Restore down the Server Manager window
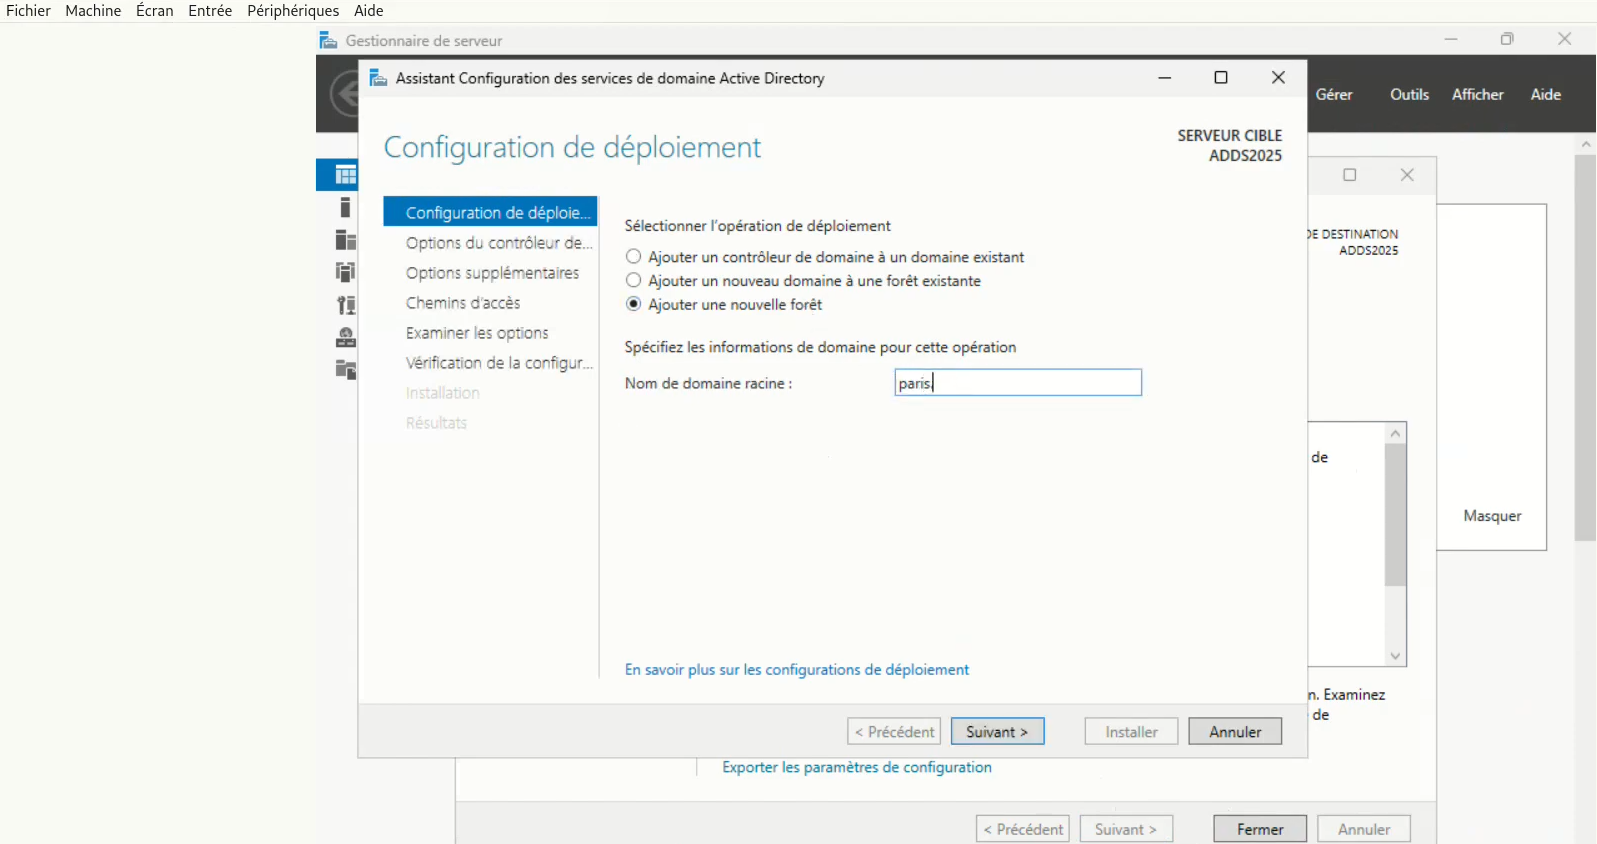The height and width of the screenshot is (844, 1597). 1507,39
